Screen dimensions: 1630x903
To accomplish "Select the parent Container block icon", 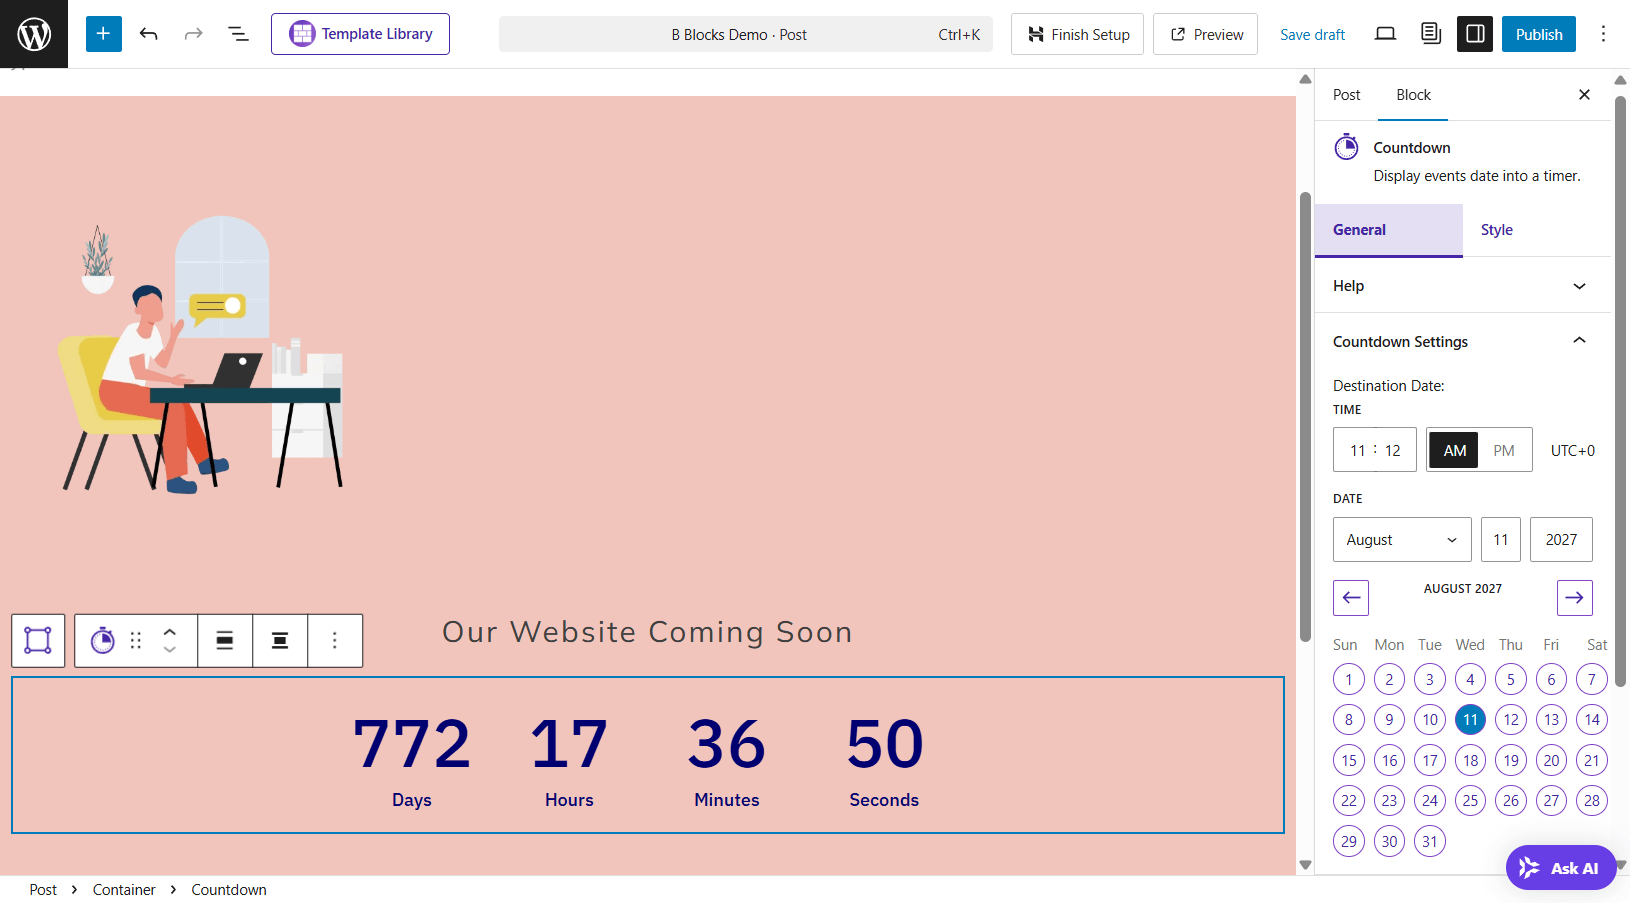I will [x=38, y=641].
